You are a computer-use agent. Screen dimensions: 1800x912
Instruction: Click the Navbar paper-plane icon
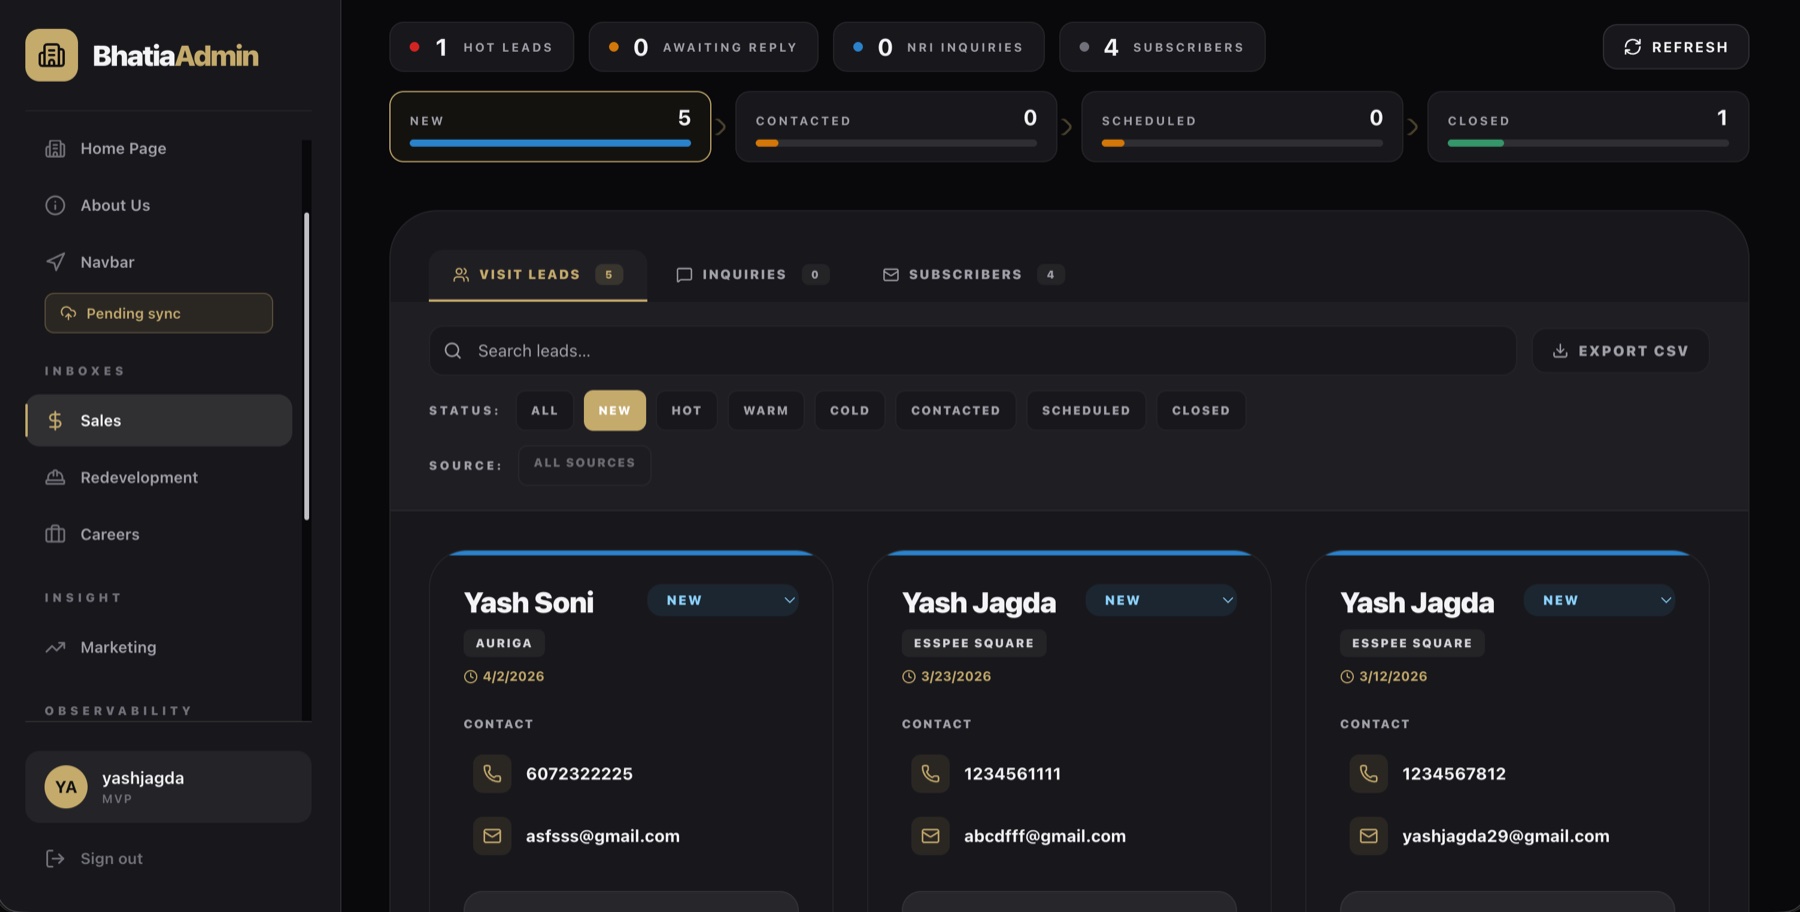55,262
